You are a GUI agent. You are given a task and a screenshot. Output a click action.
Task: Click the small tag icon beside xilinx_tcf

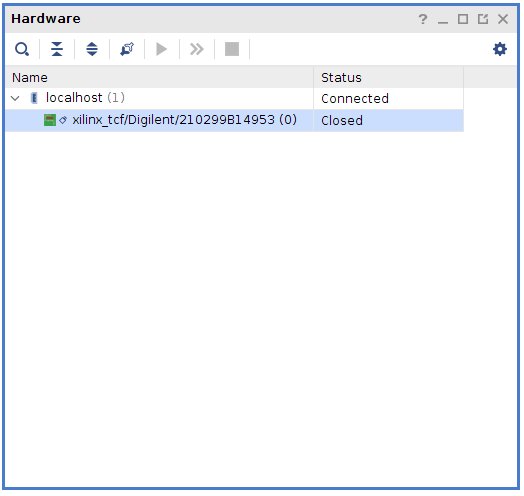coord(63,120)
